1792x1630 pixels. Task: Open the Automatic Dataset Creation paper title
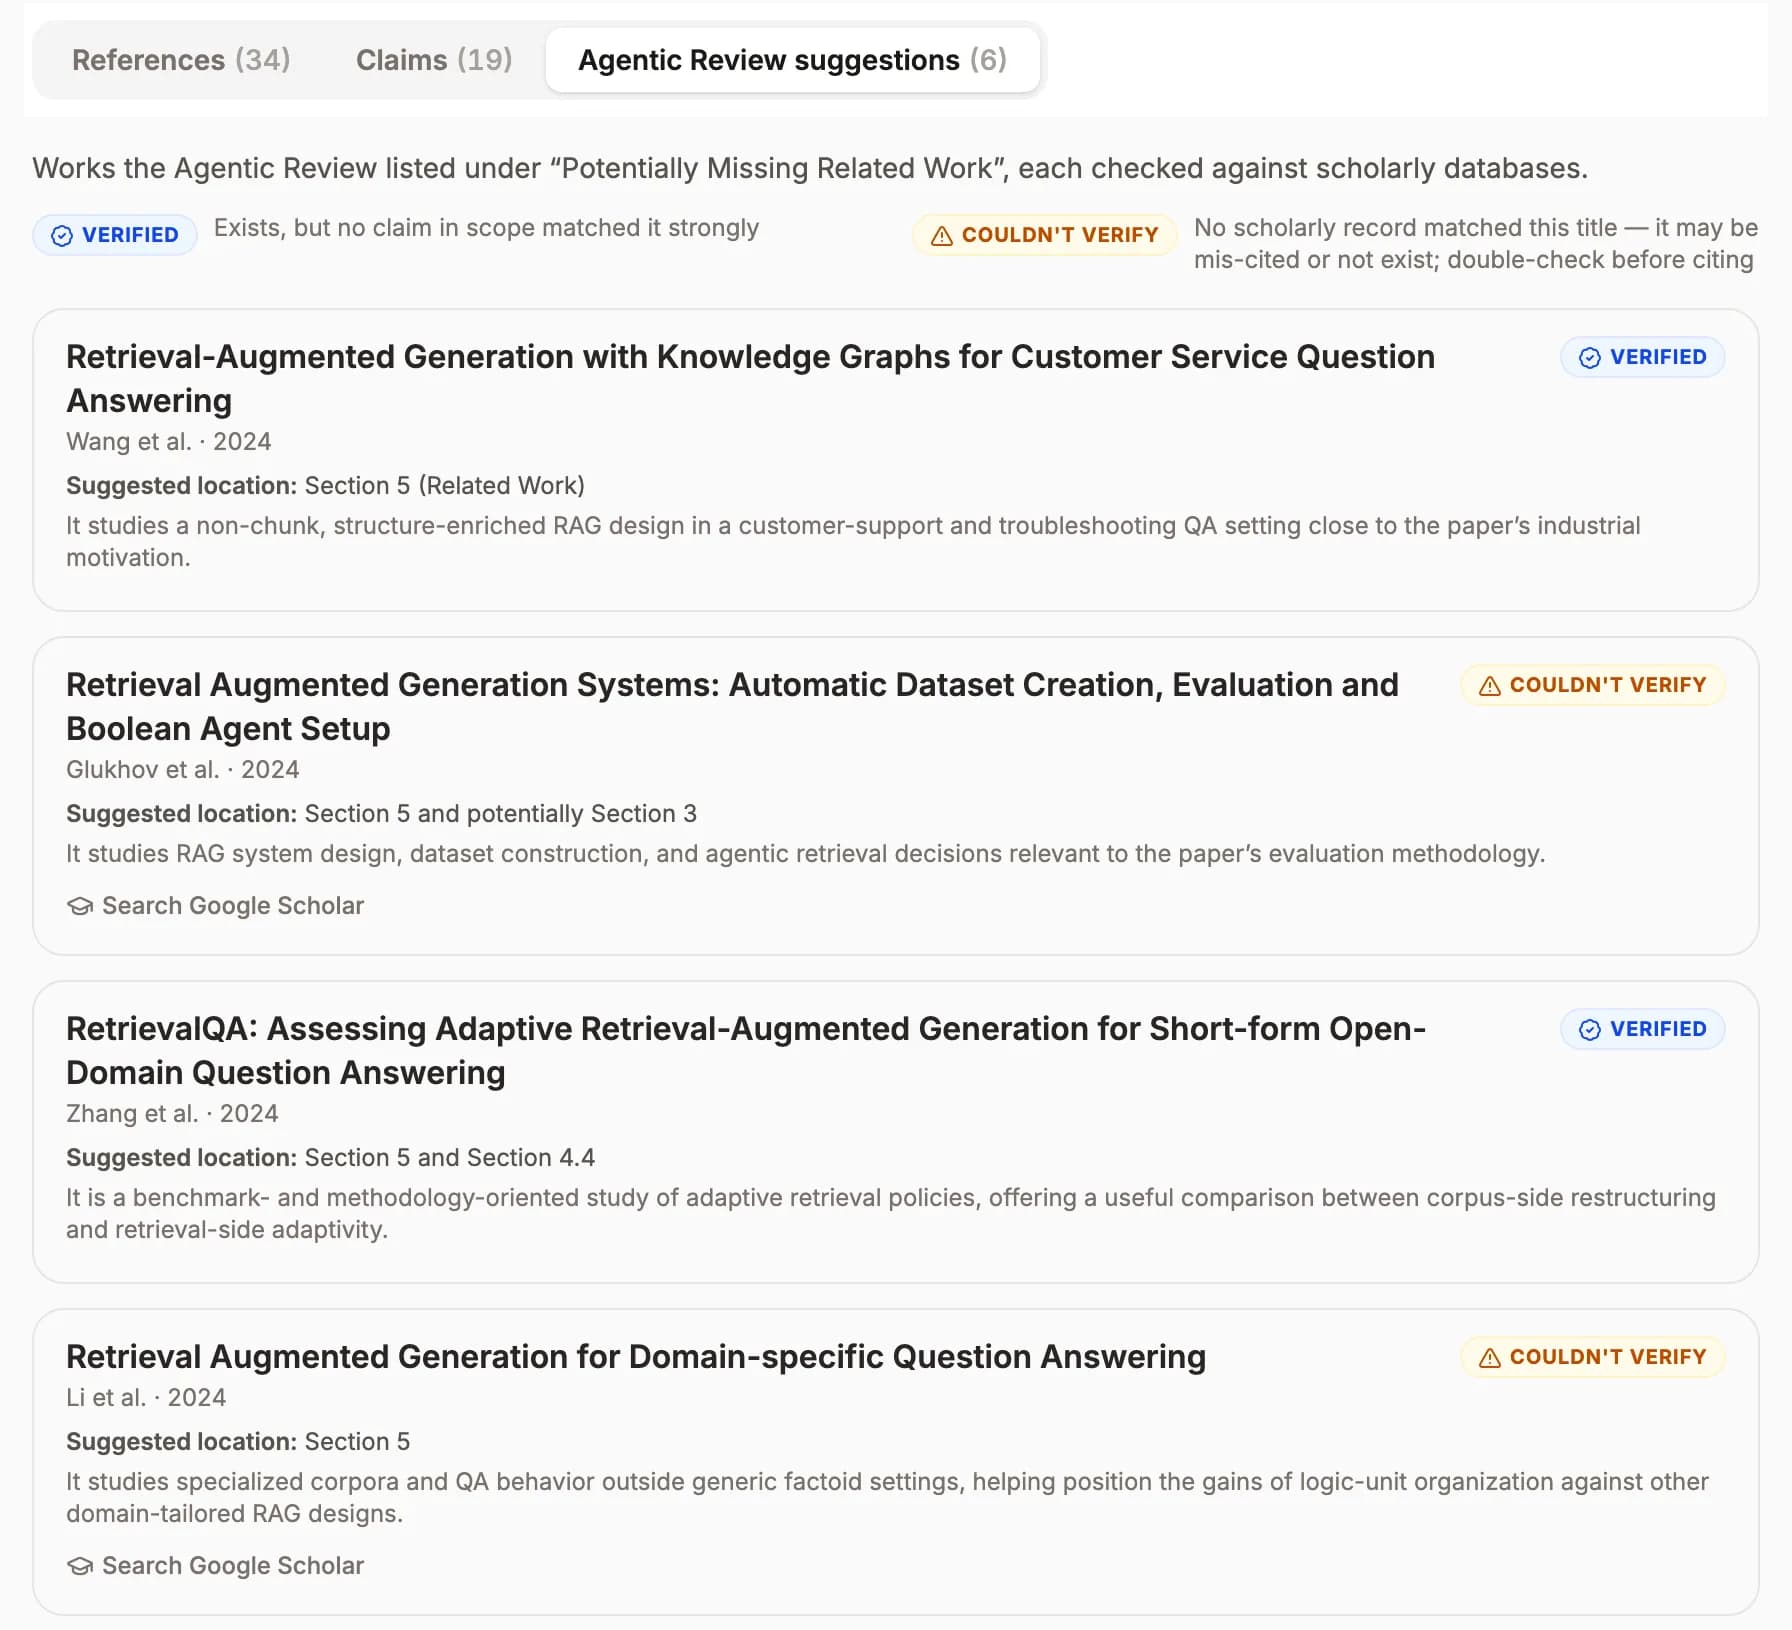point(732,706)
